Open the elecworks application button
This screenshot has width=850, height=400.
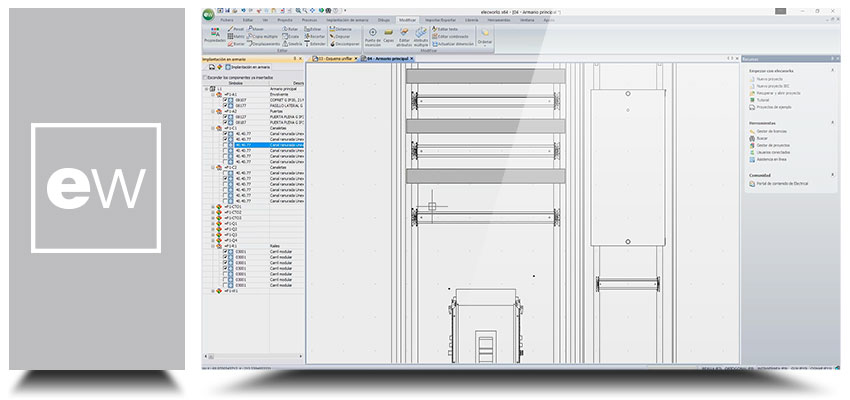tap(208, 15)
